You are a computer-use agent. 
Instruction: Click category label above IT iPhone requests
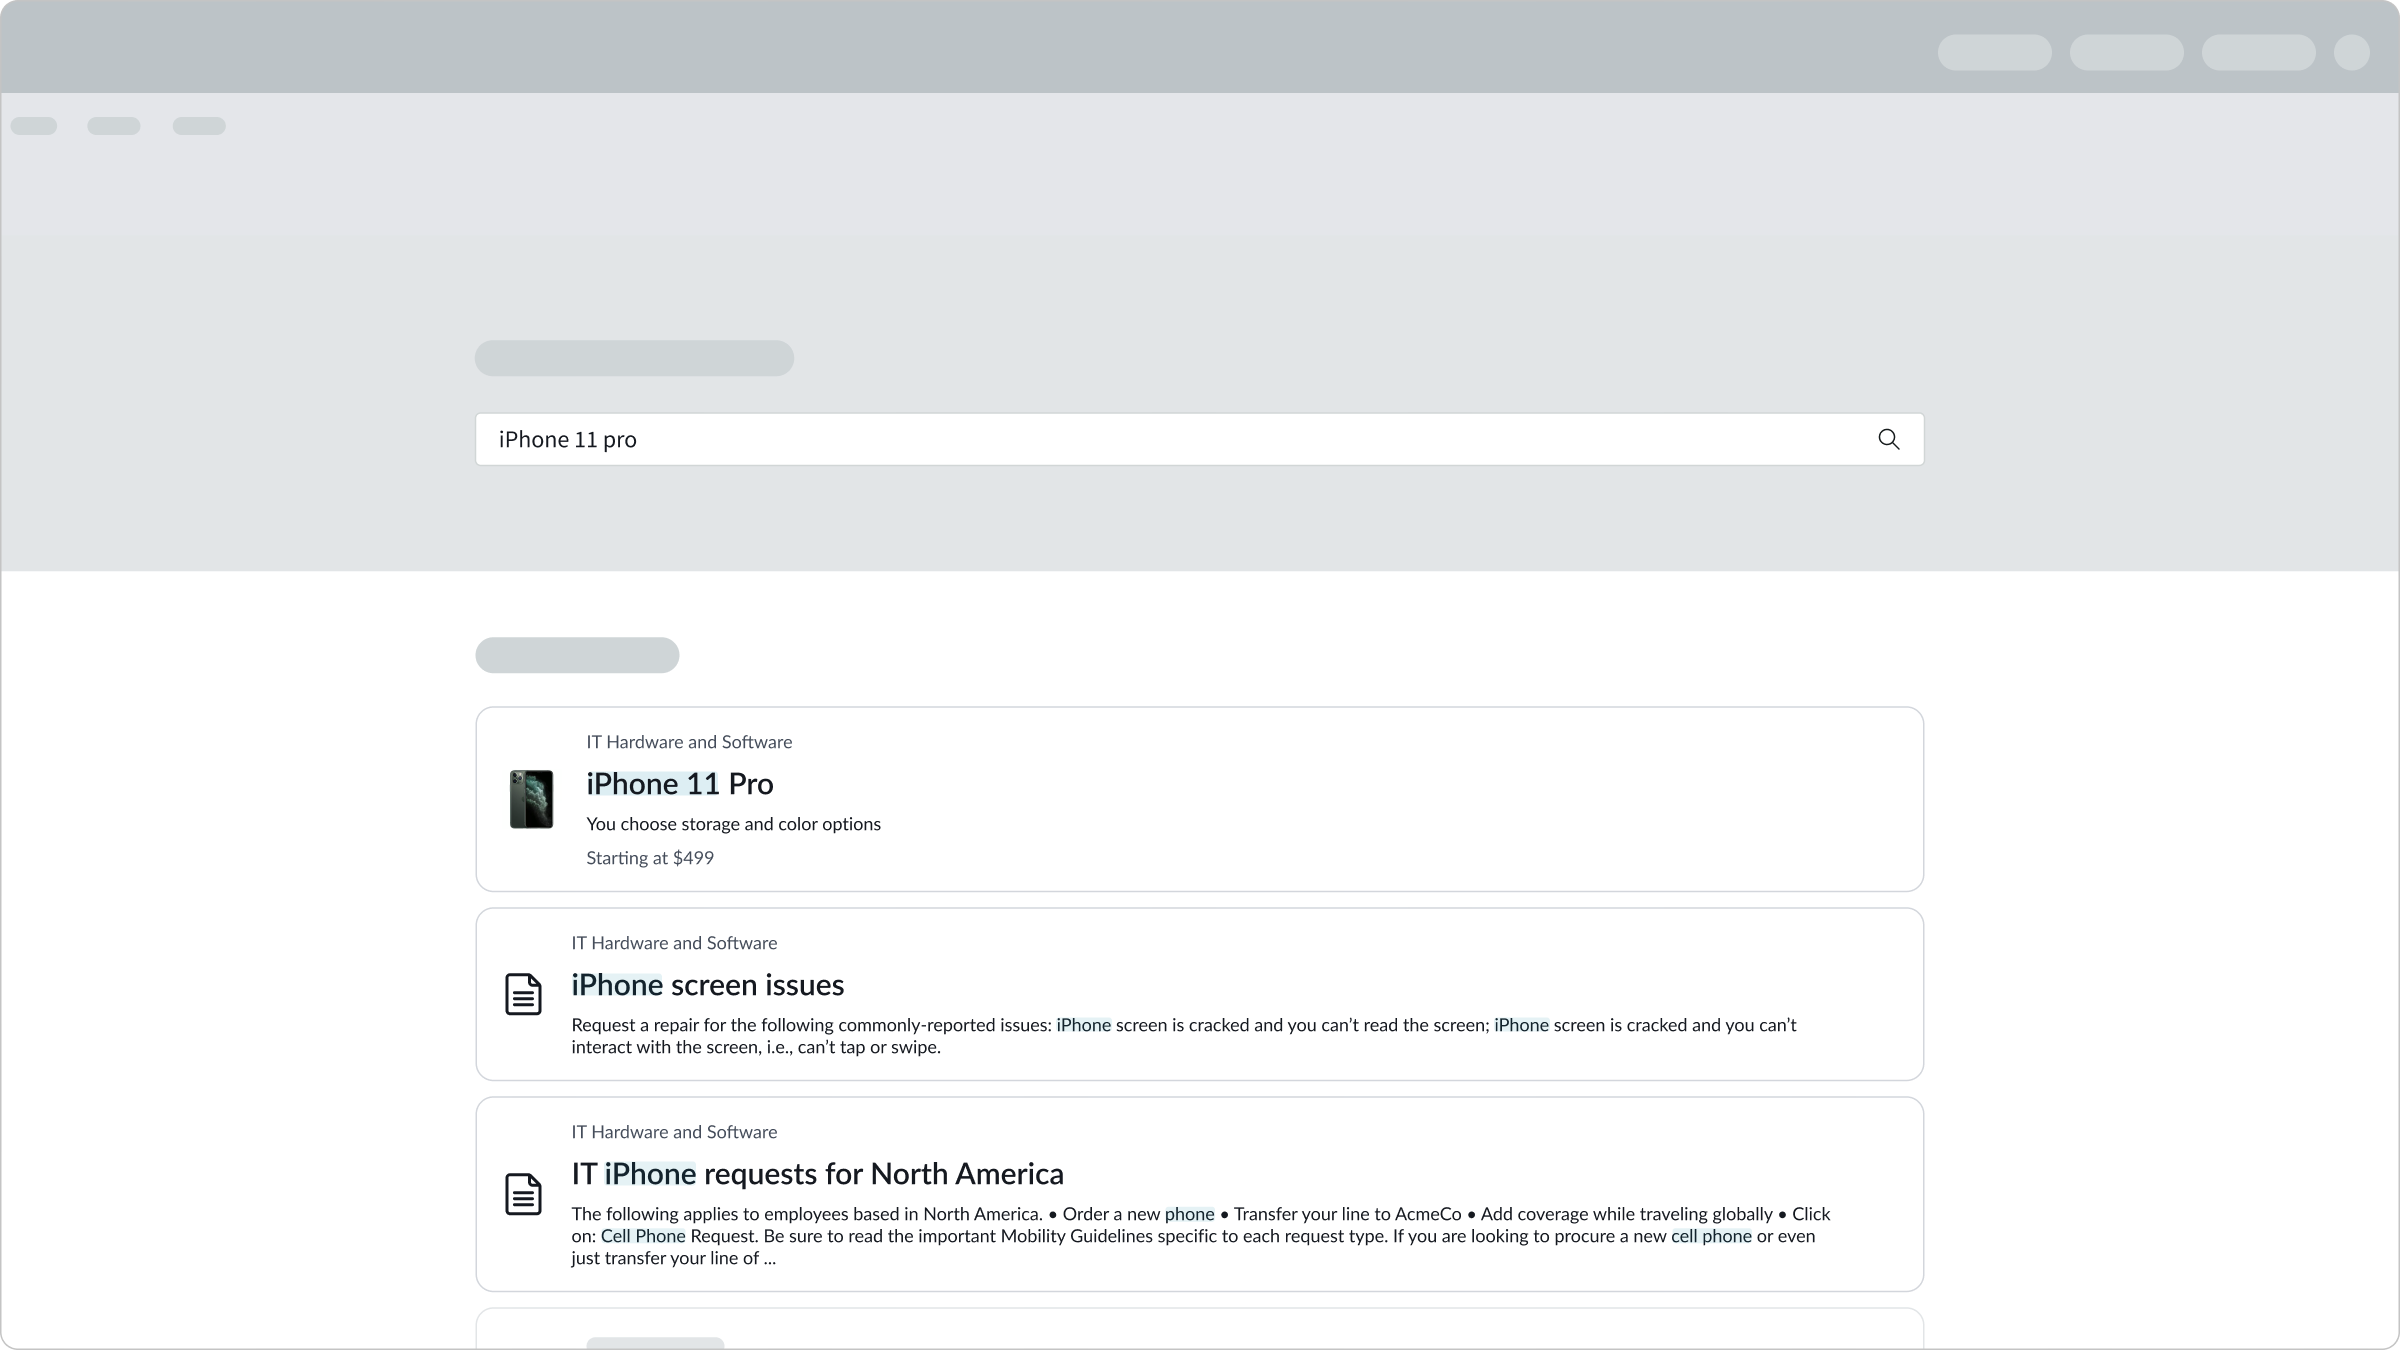[x=674, y=1132]
